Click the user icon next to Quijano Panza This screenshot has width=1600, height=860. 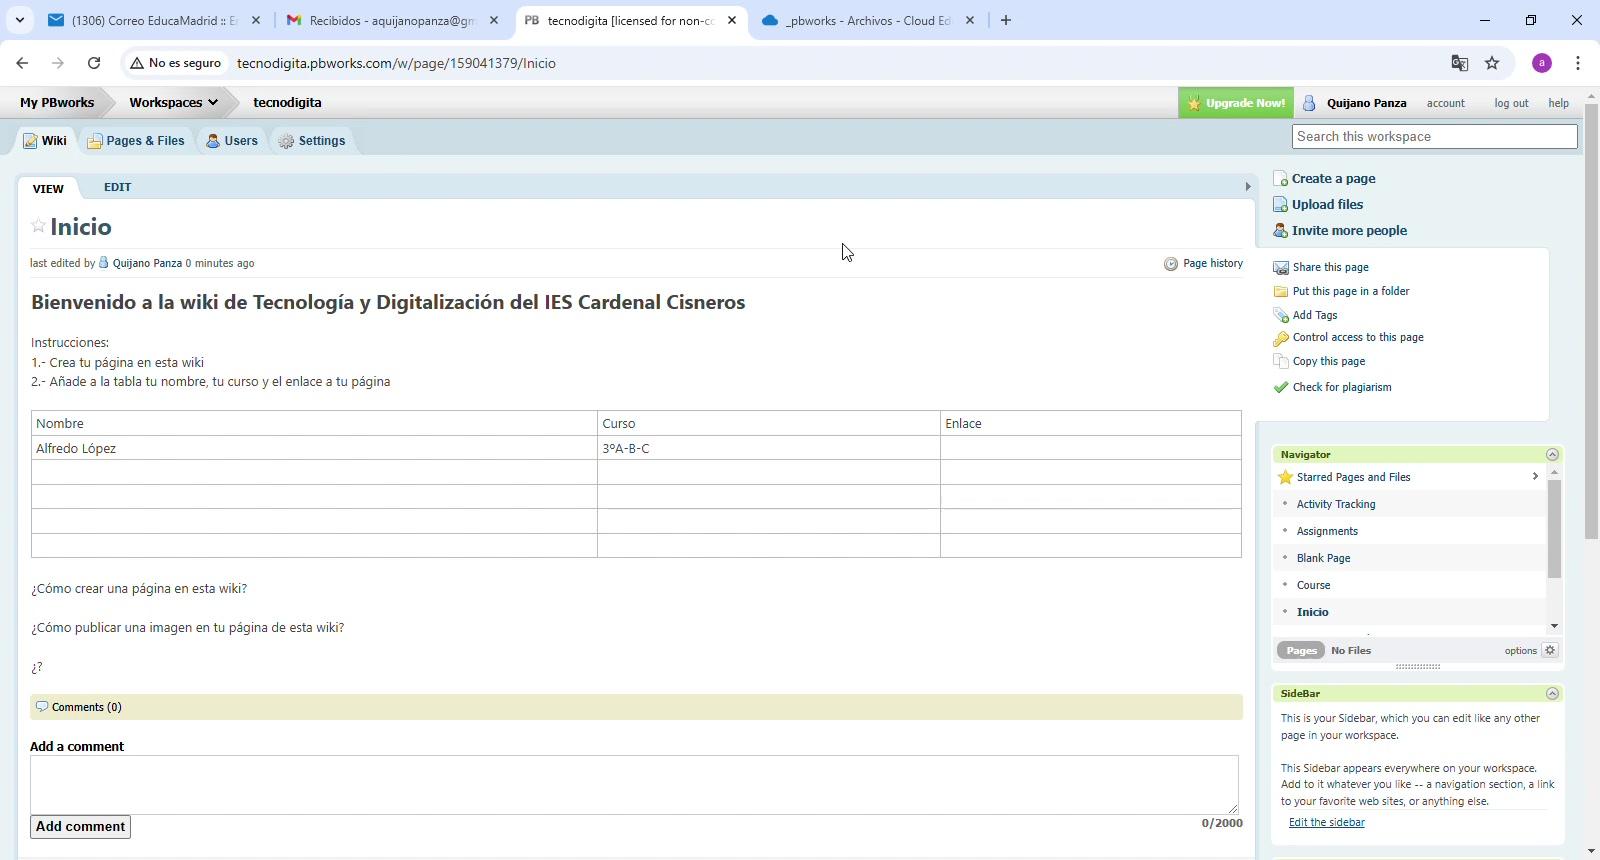1309,103
